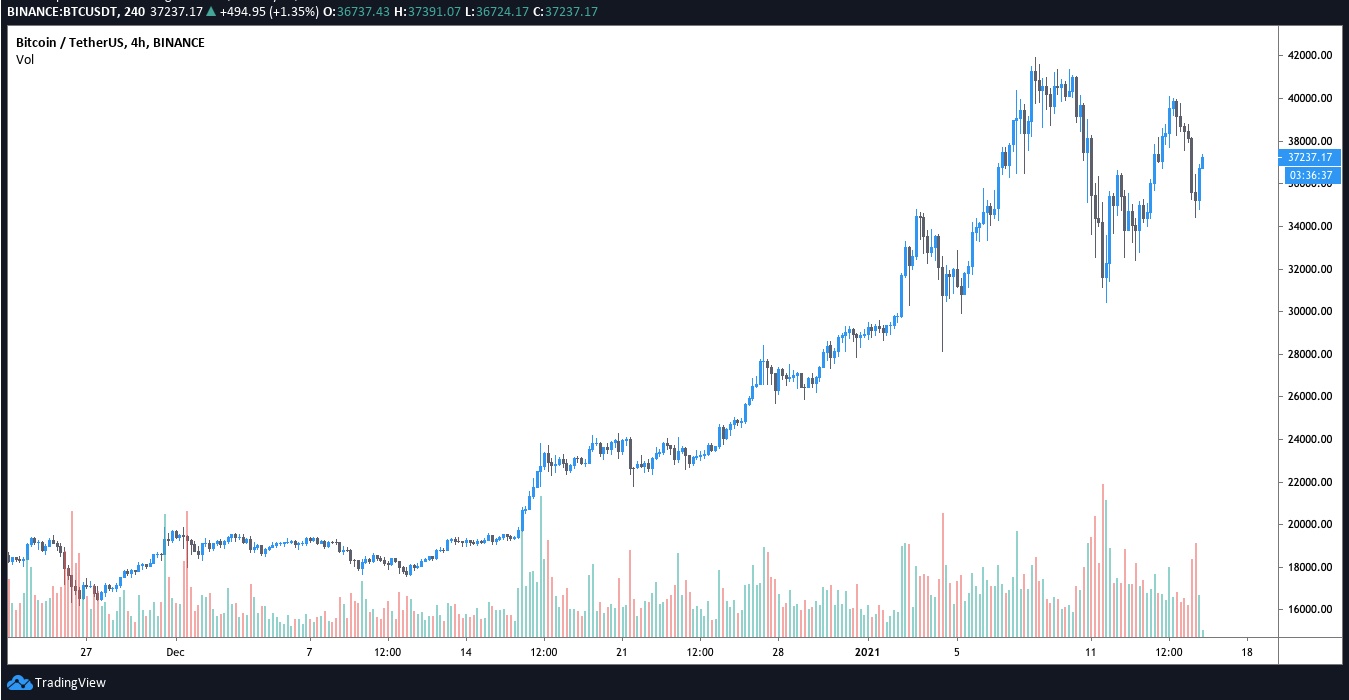Click the 7 date on time axis
The height and width of the screenshot is (700, 1349).
[x=309, y=652]
